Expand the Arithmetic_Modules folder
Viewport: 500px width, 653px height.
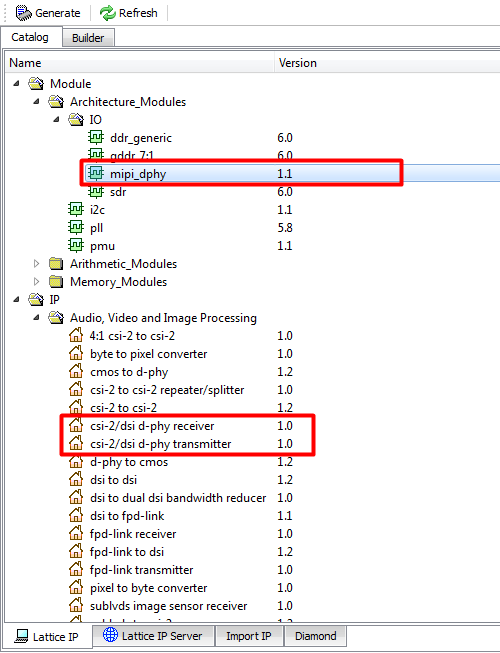pyautogui.click(x=37, y=263)
